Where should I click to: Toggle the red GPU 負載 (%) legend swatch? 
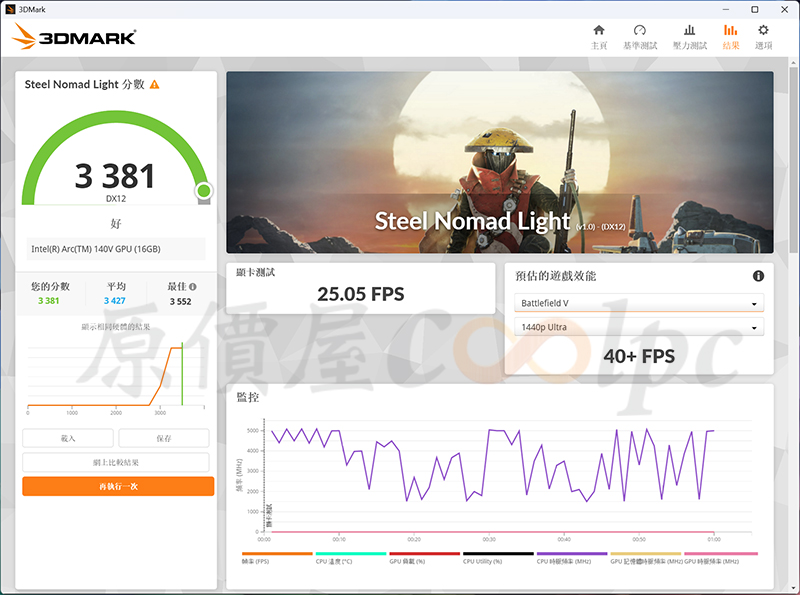tap(424, 554)
